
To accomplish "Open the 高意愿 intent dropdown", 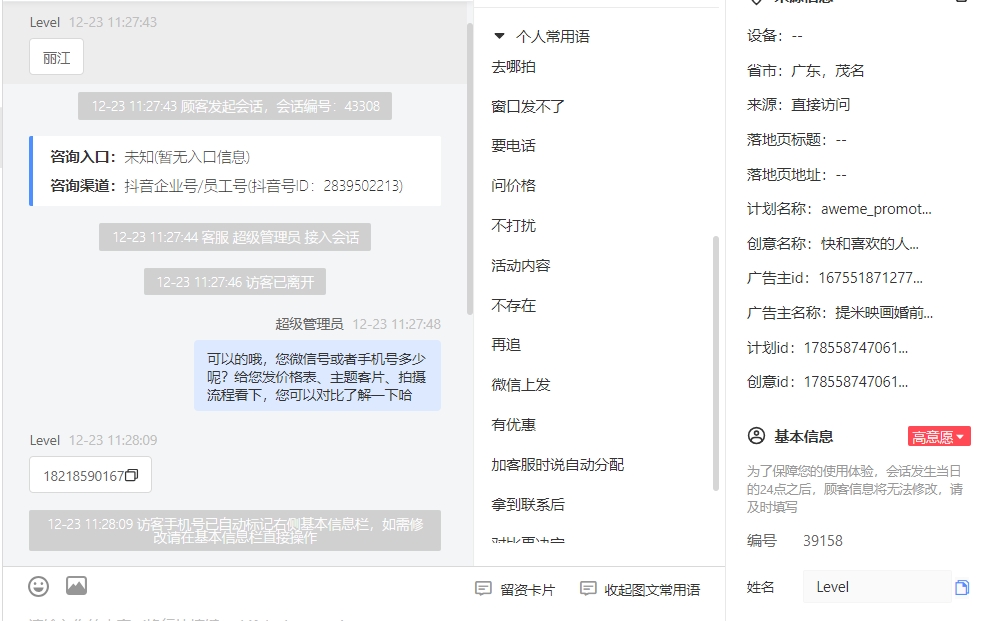I will [x=939, y=436].
